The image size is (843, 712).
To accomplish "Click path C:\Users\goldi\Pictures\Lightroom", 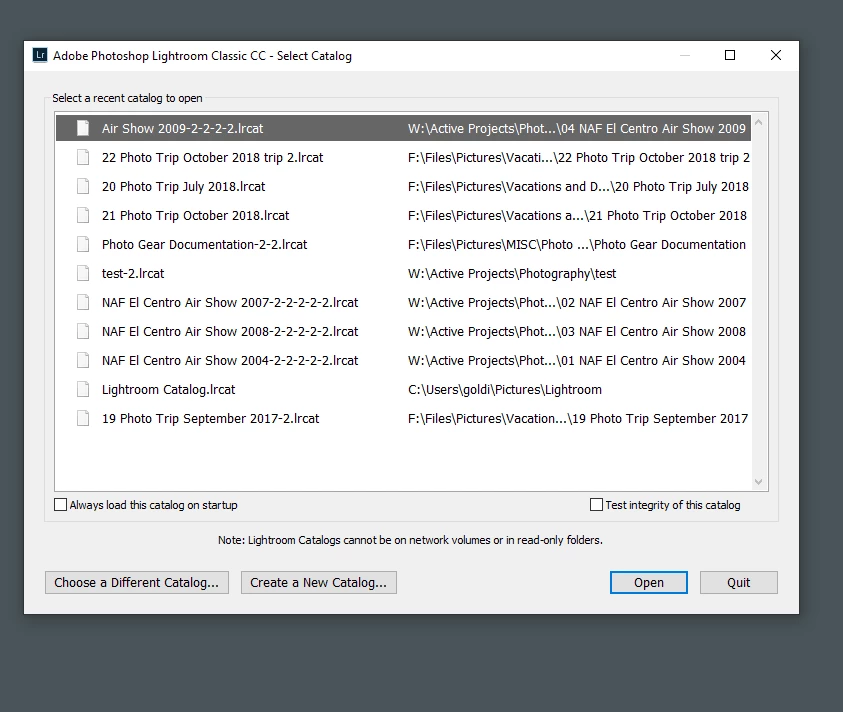I will pyautogui.click(x=504, y=390).
